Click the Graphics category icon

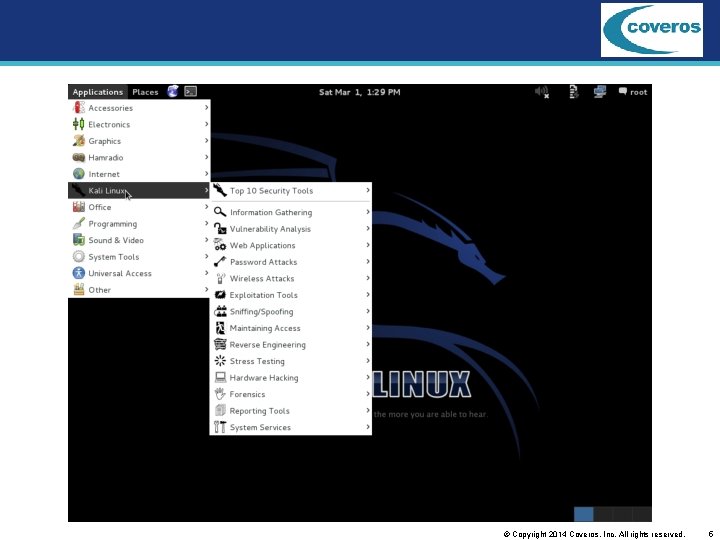coord(79,141)
